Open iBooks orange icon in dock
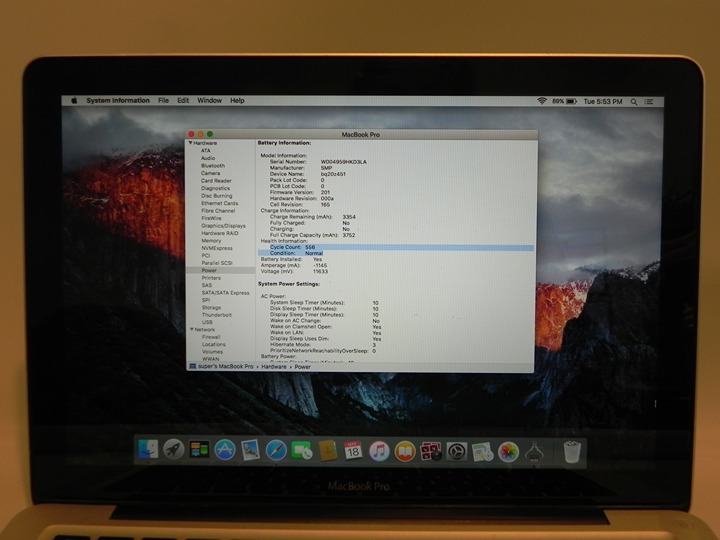 click(x=405, y=451)
